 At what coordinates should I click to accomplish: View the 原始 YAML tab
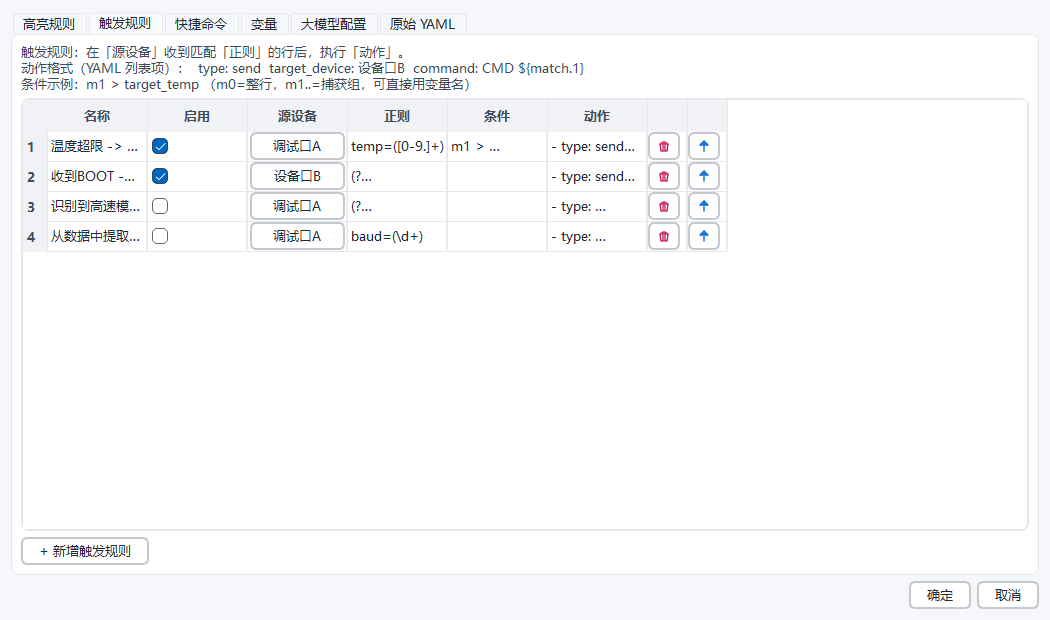pos(423,24)
